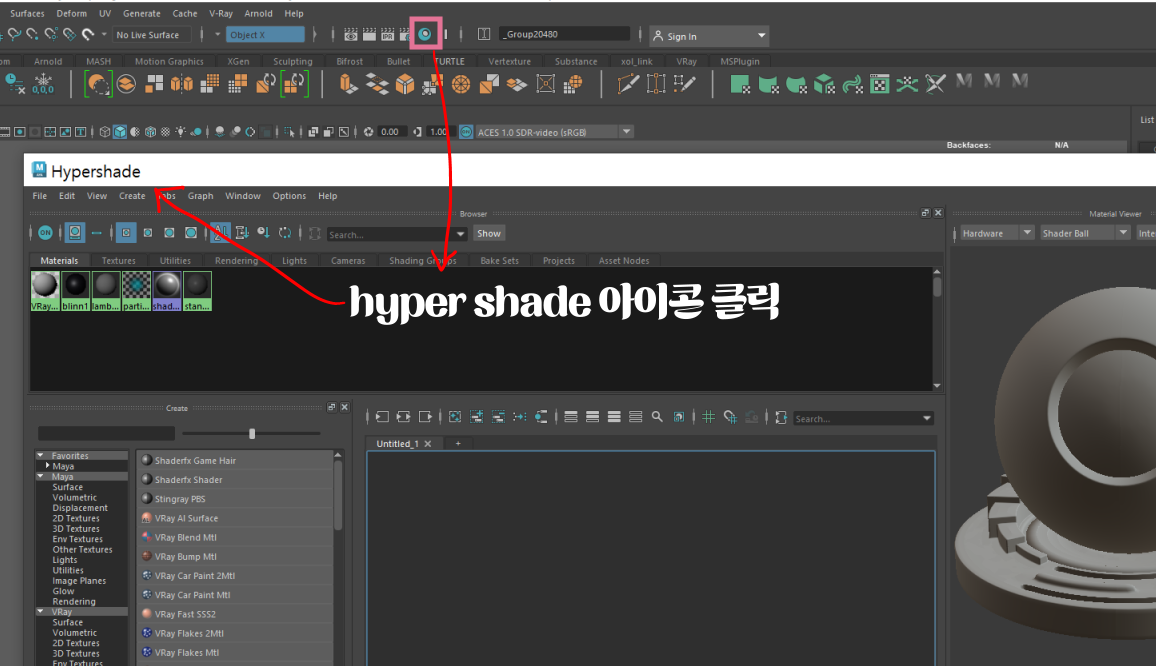Clear the graph in the work area toolbar
This screenshot has height=666, width=1156.
(455, 417)
